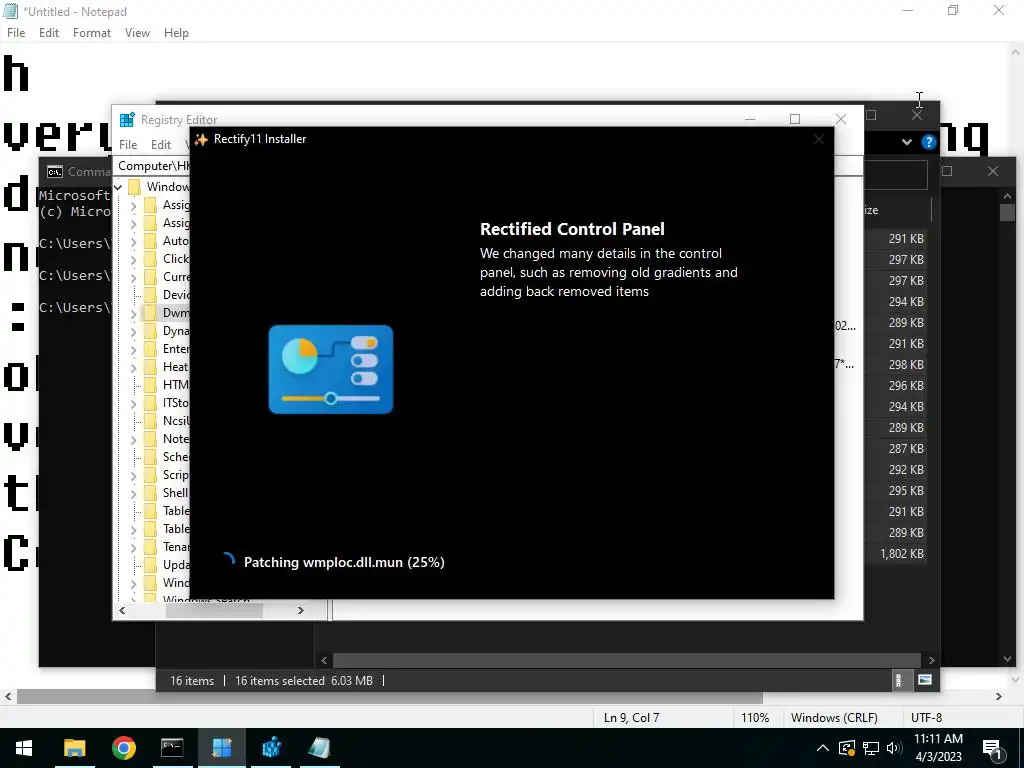Expand the Dwm registry key
The height and width of the screenshot is (768, 1024).
(x=133, y=313)
